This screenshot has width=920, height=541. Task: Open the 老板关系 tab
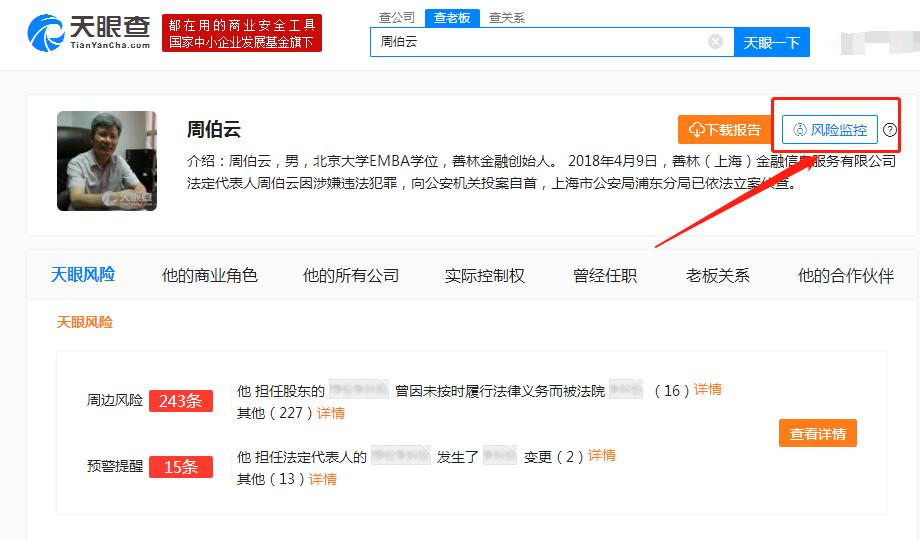tap(718, 275)
